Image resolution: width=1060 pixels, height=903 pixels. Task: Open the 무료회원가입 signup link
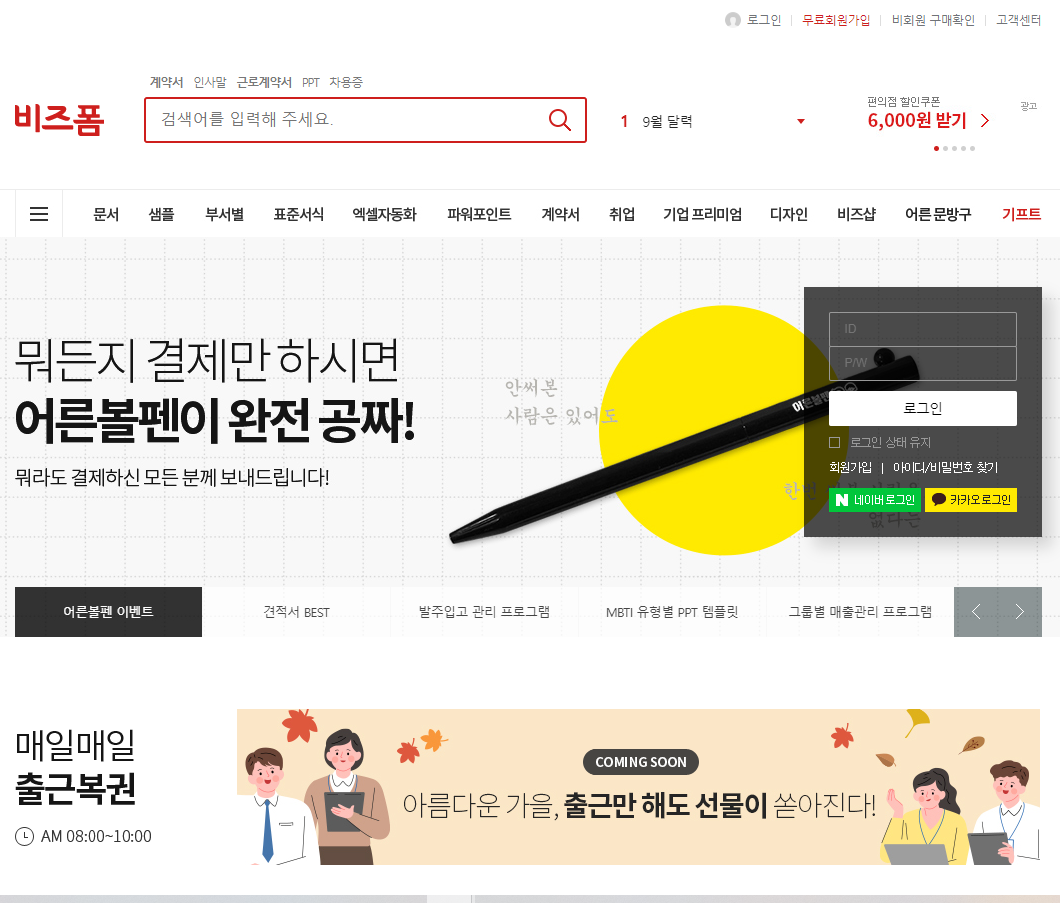coord(835,19)
